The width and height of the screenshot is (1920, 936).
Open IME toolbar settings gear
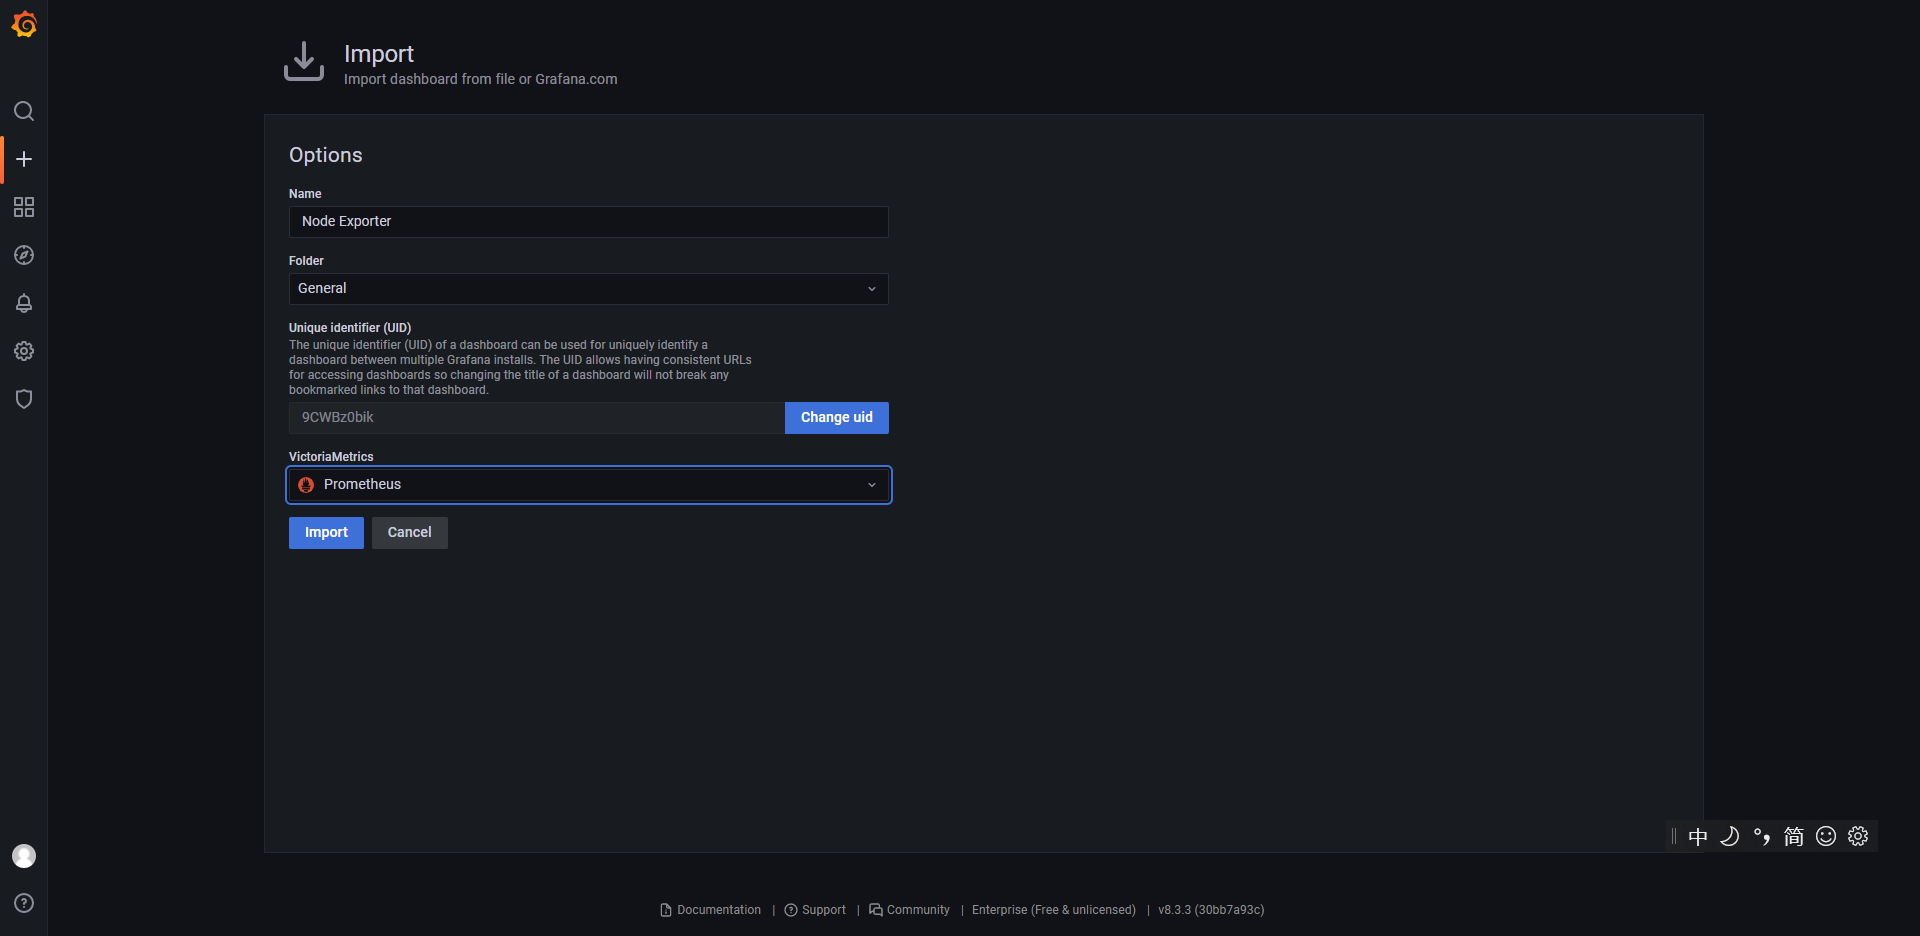[x=1858, y=836]
